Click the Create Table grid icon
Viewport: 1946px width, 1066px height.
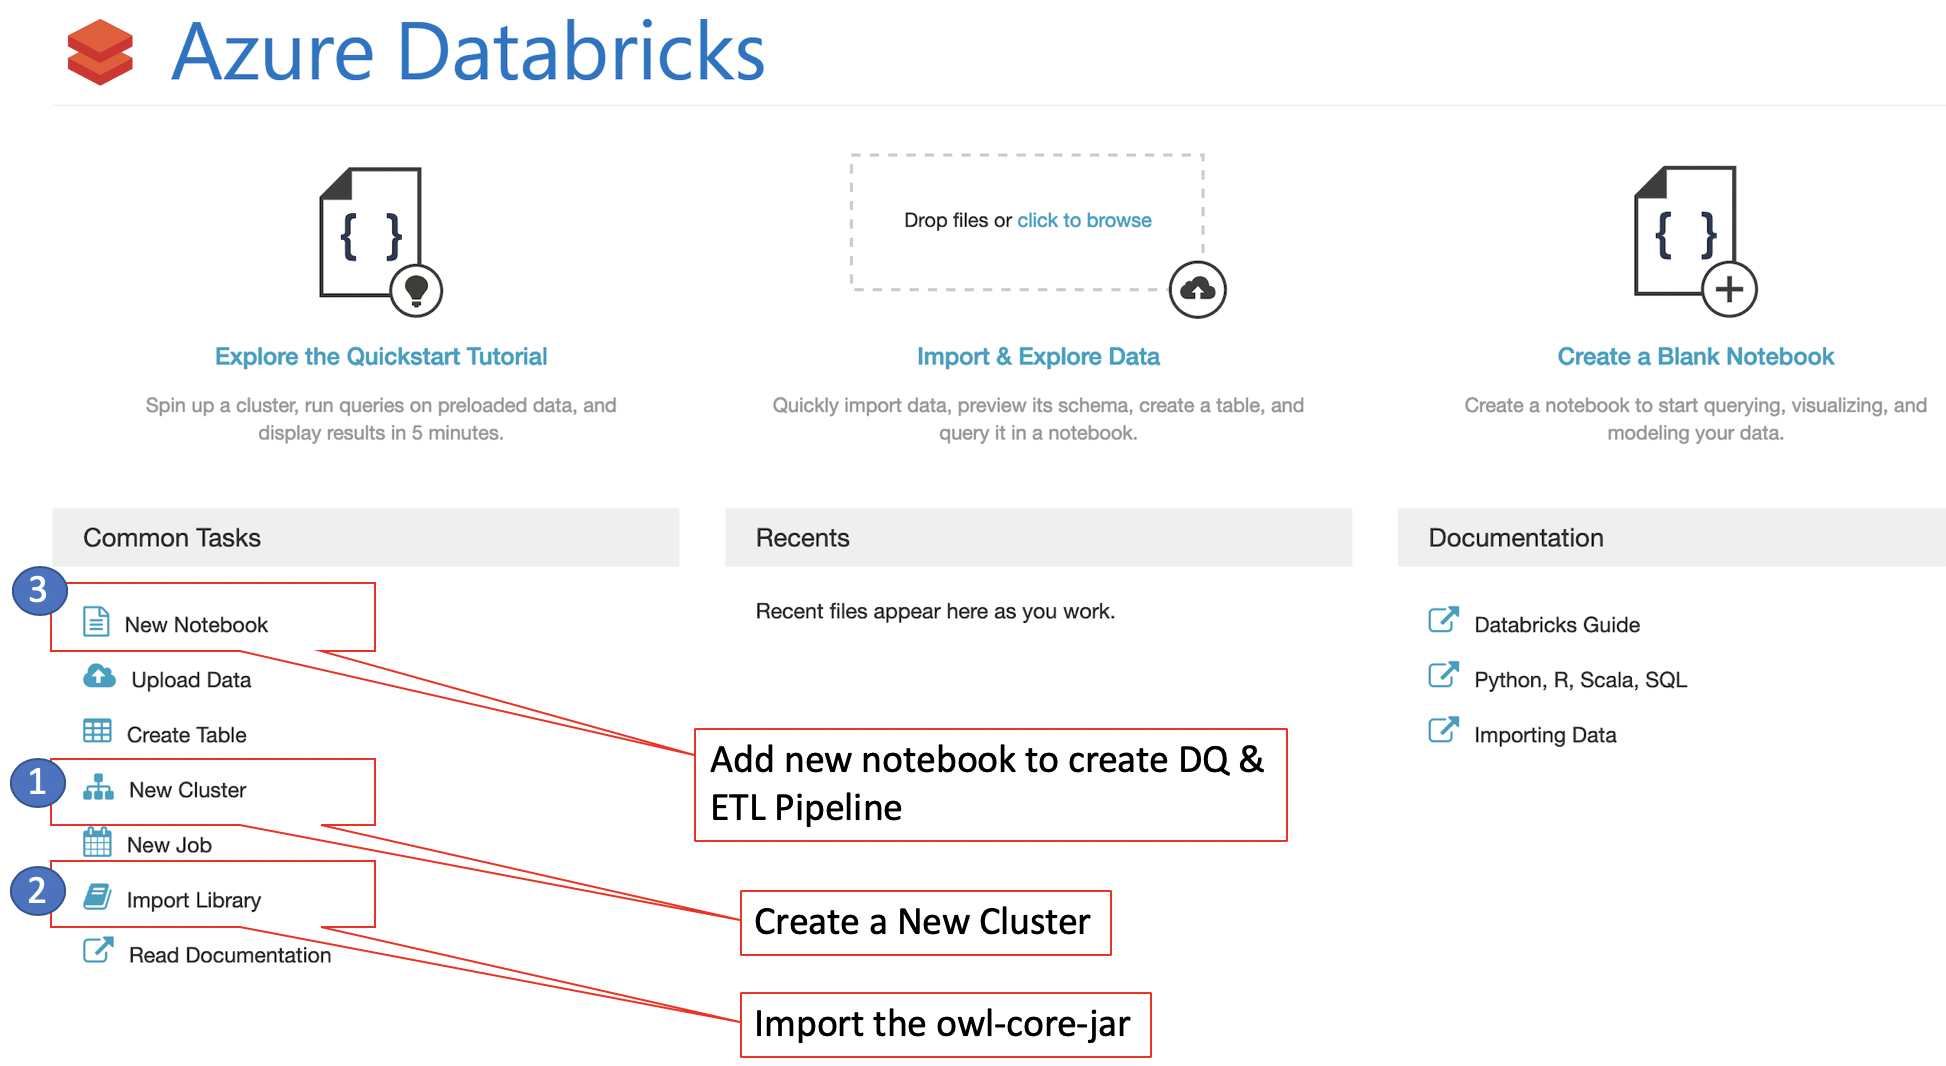coord(97,731)
